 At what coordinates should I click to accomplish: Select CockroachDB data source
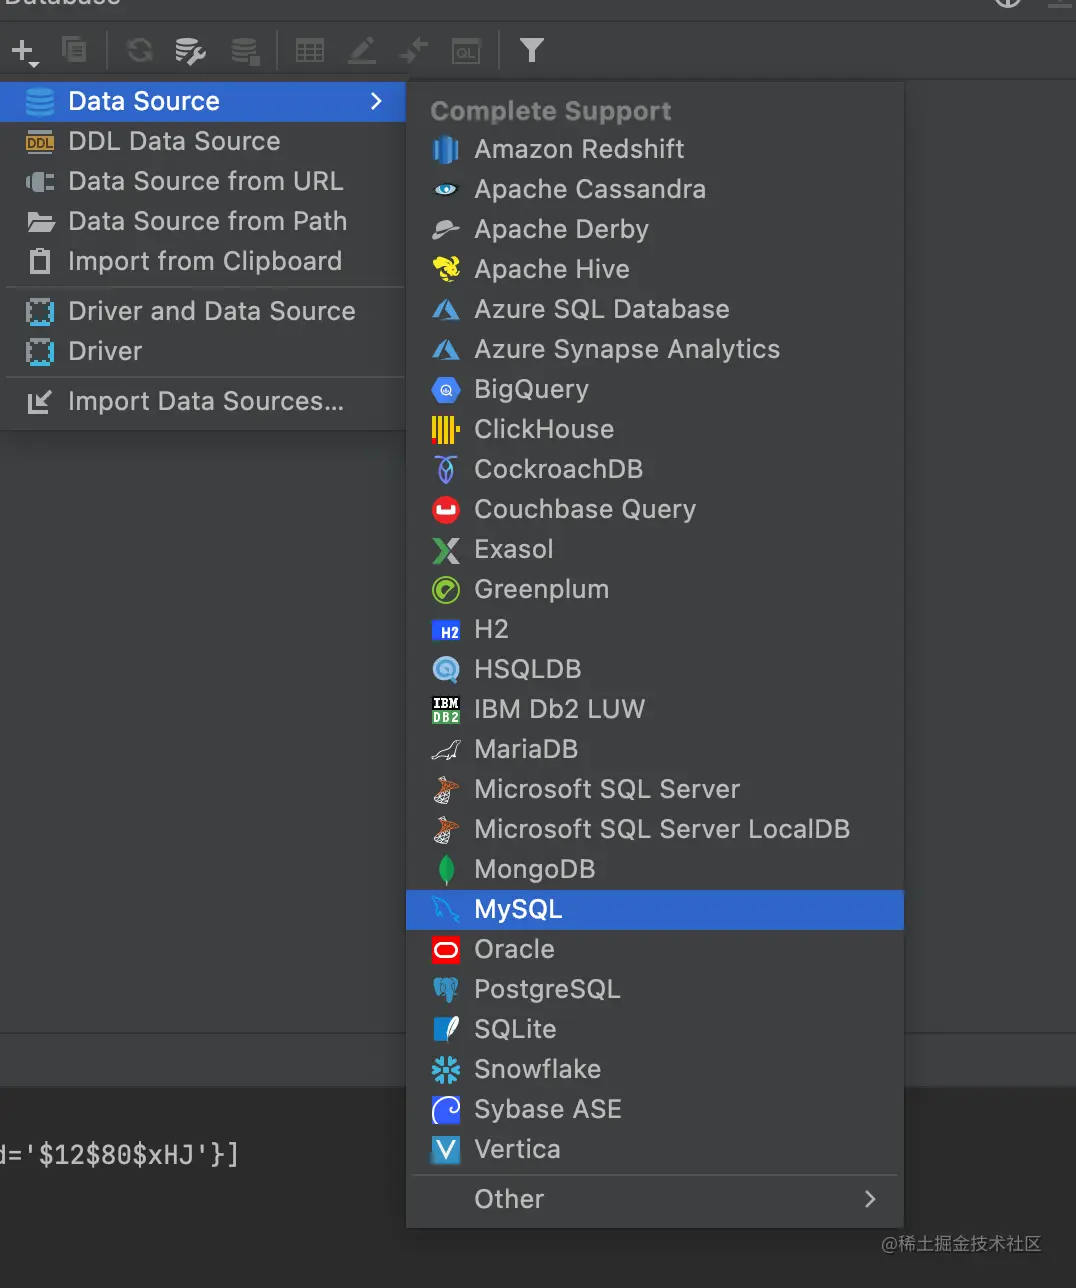[x=655, y=469]
